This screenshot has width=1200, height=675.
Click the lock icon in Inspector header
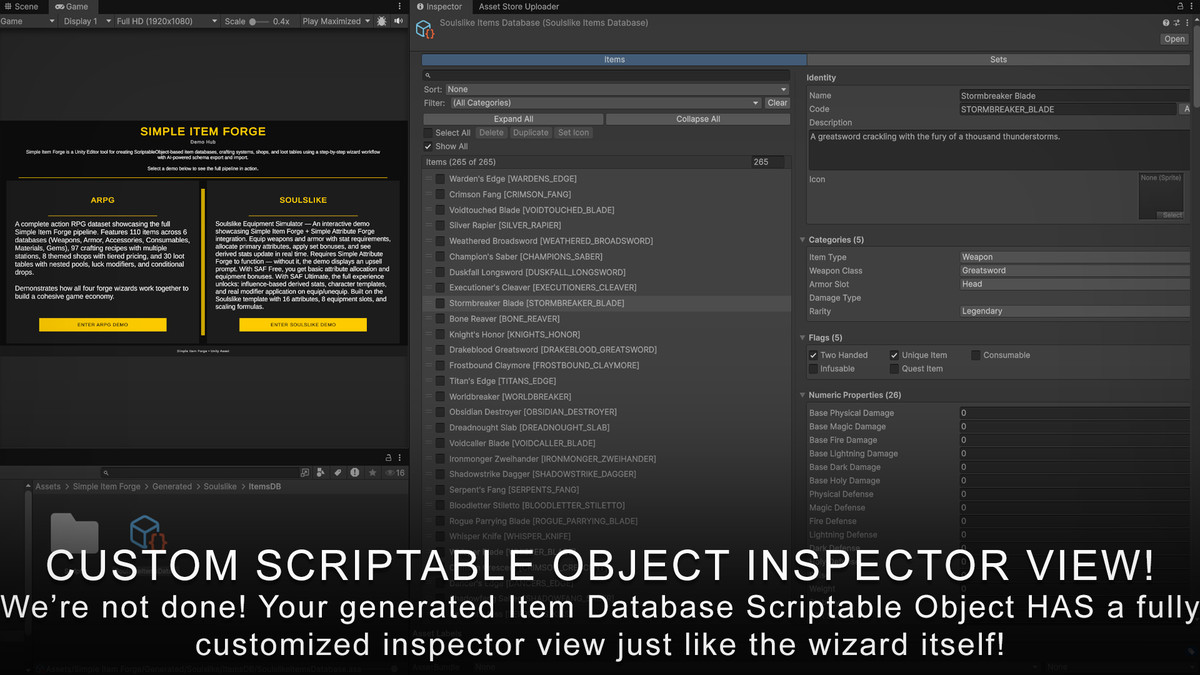[1180, 6]
